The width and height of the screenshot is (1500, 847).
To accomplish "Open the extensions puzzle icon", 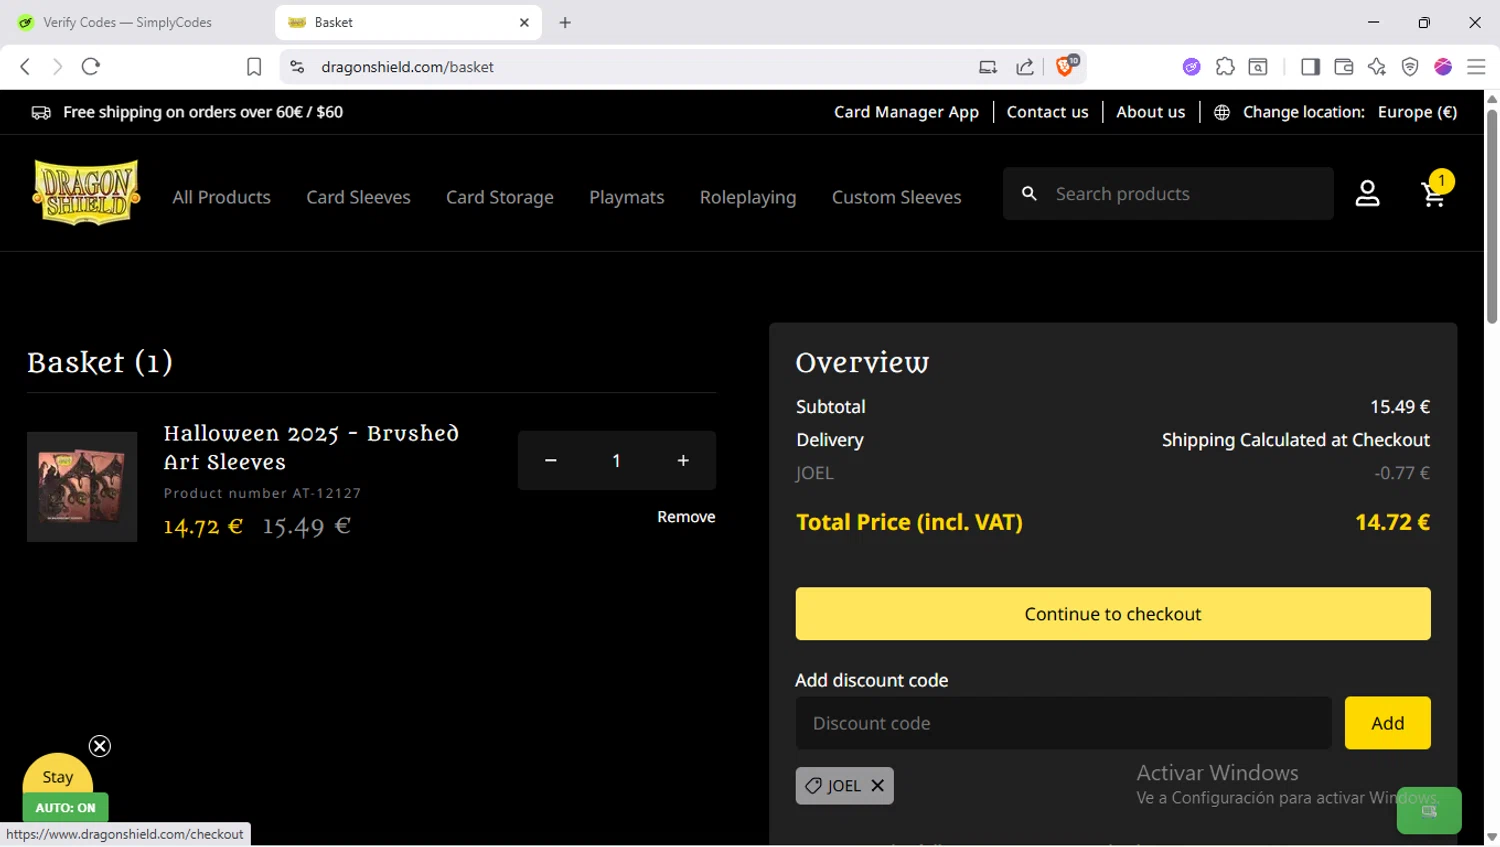I will tap(1225, 67).
